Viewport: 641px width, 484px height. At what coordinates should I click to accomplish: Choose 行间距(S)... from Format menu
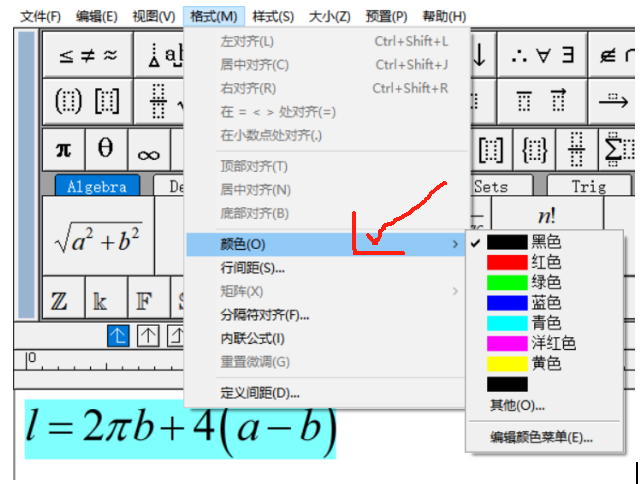pyautogui.click(x=325, y=268)
